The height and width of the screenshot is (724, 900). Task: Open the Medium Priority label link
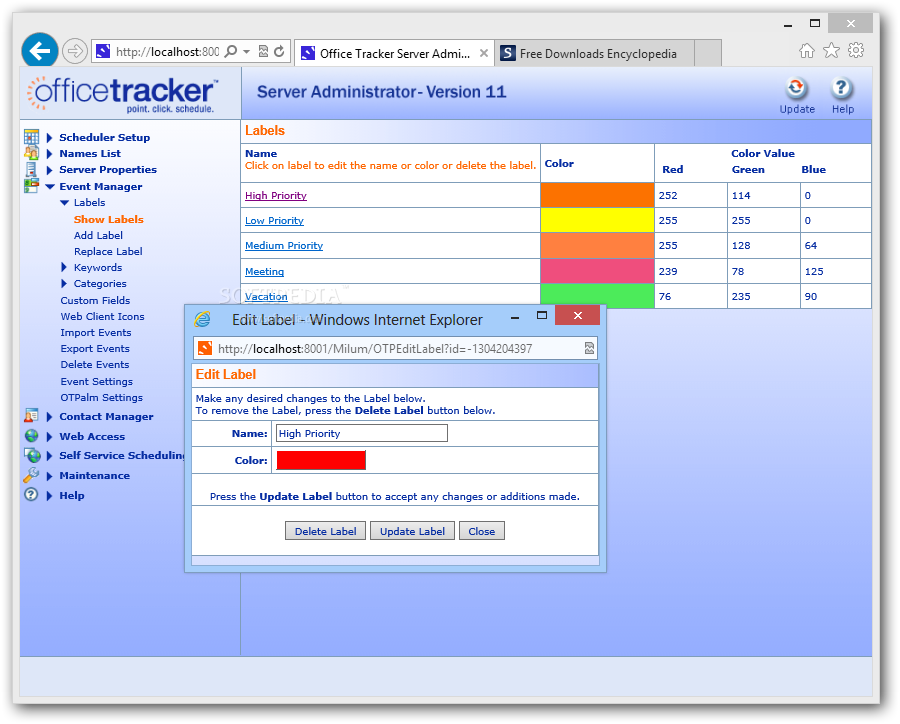pyautogui.click(x=284, y=245)
